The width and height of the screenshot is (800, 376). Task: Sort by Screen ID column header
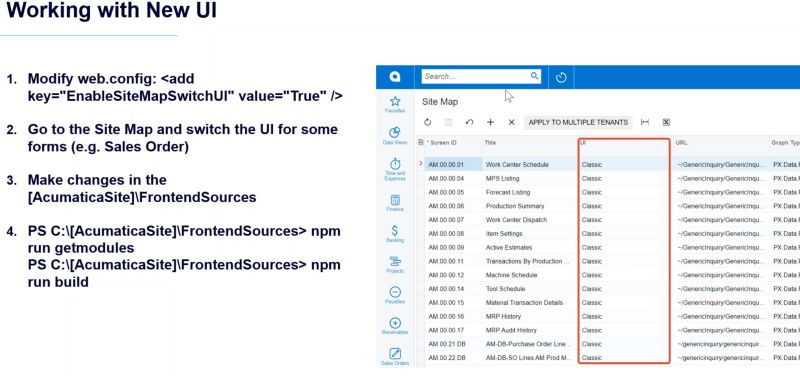click(442, 143)
